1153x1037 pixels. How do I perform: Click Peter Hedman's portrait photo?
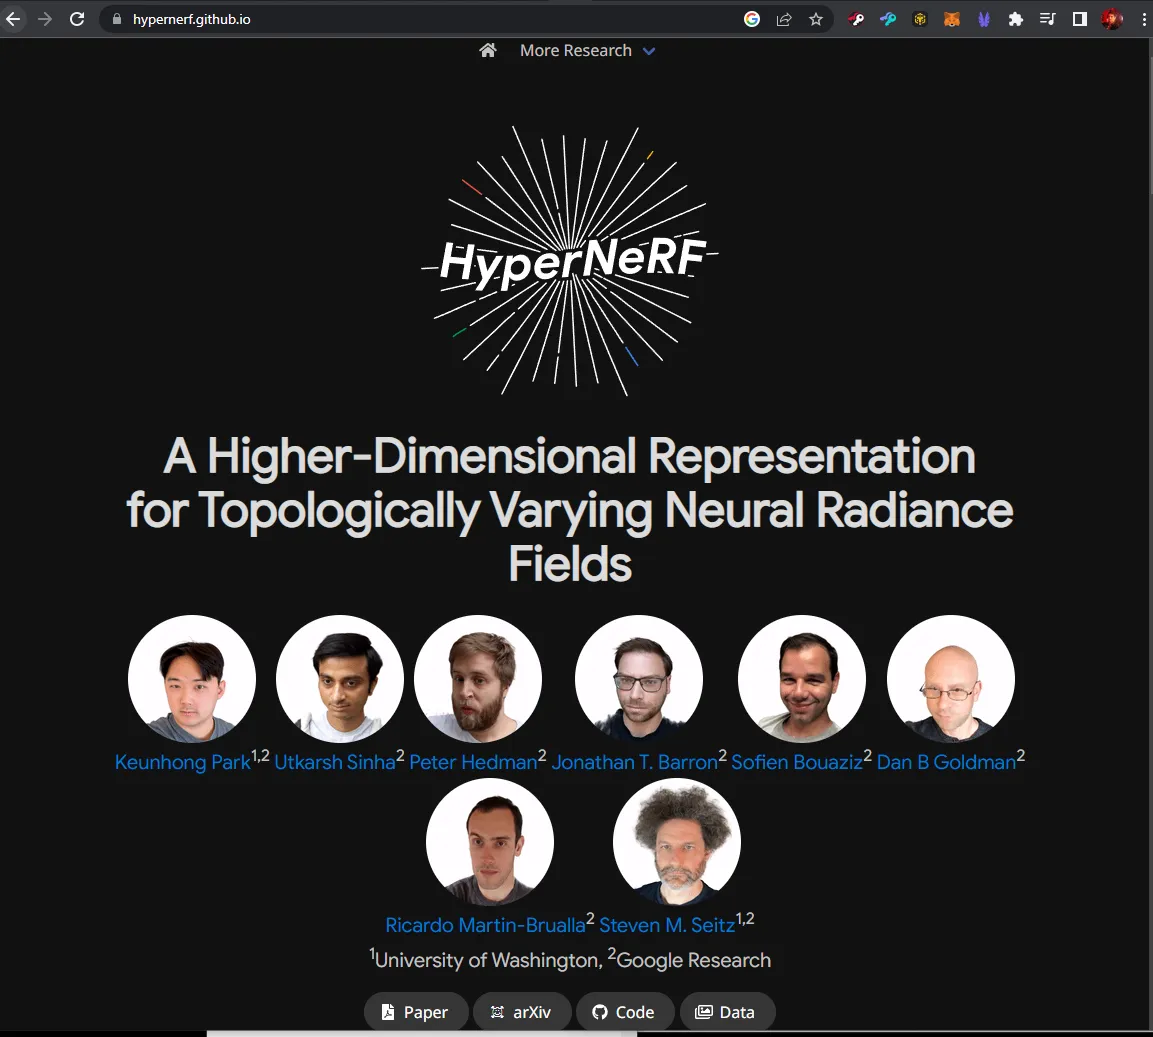tap(478, 679)
